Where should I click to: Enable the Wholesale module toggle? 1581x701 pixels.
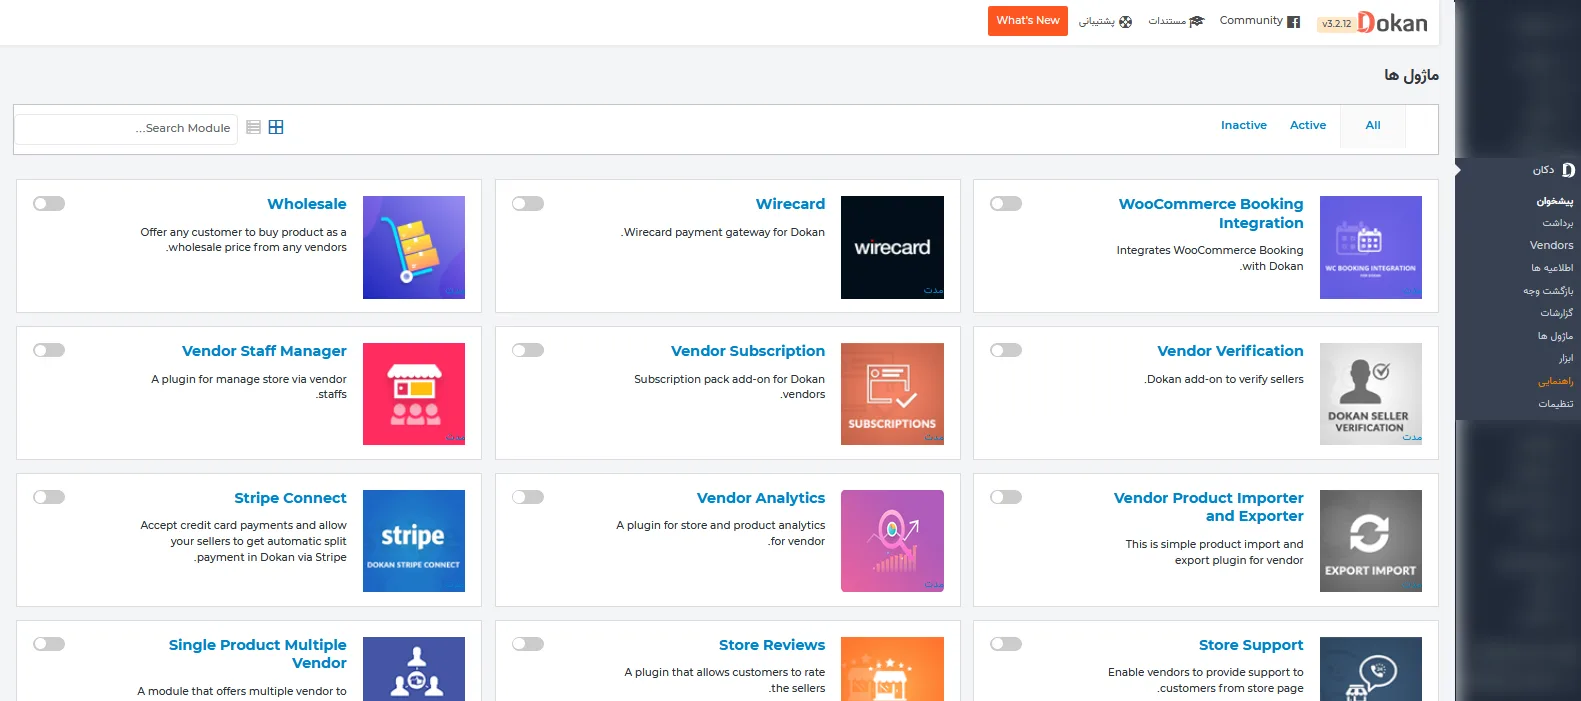pyautogui.click(x=49, y=203)
